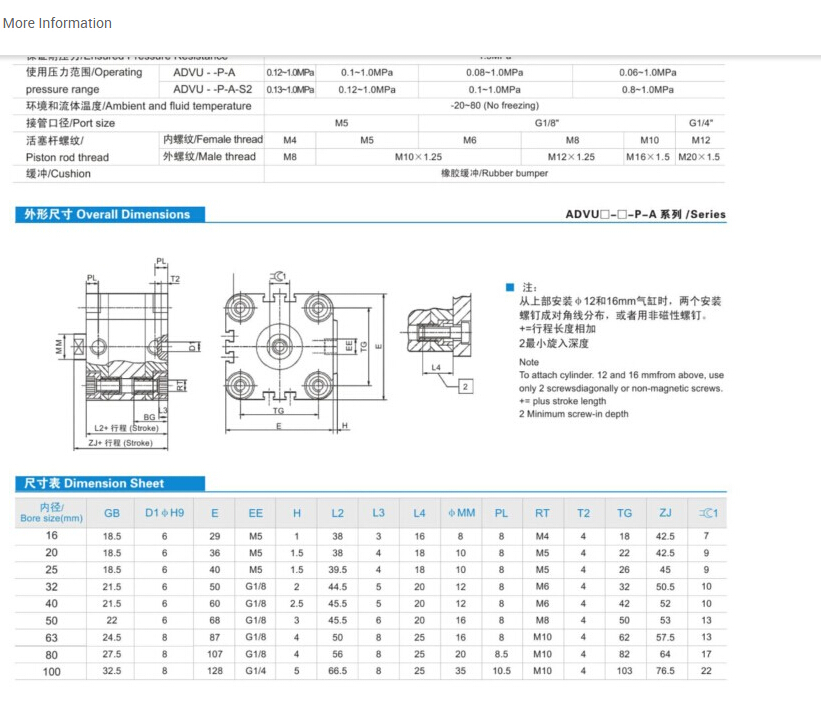This screenshot has width=821, height=711.
Task: Click the bore size 32 row label
Action: click(x=51, y=587)
